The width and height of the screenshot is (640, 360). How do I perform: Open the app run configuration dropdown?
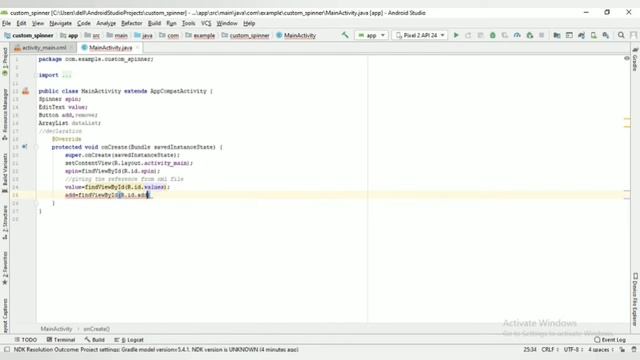(371, 36)
